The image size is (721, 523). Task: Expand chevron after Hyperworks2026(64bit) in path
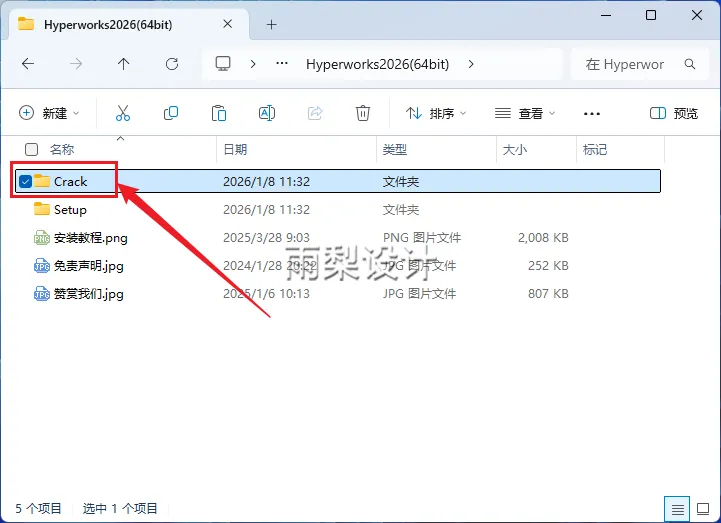471,64
